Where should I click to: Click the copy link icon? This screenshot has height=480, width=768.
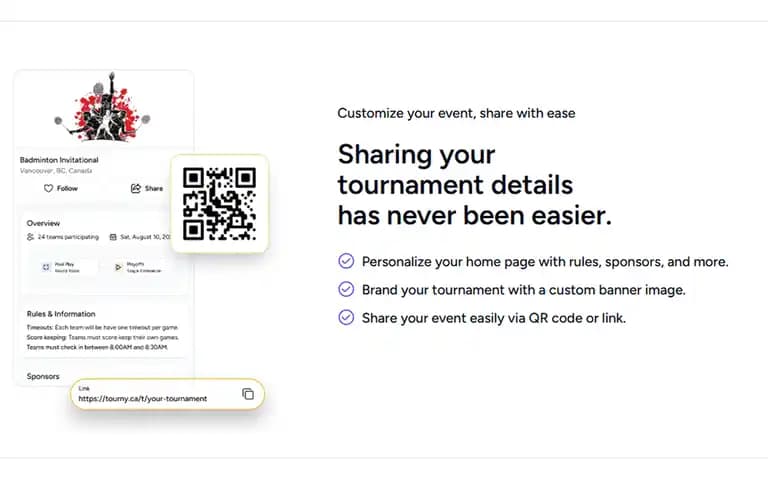click(x=248, y=394)
